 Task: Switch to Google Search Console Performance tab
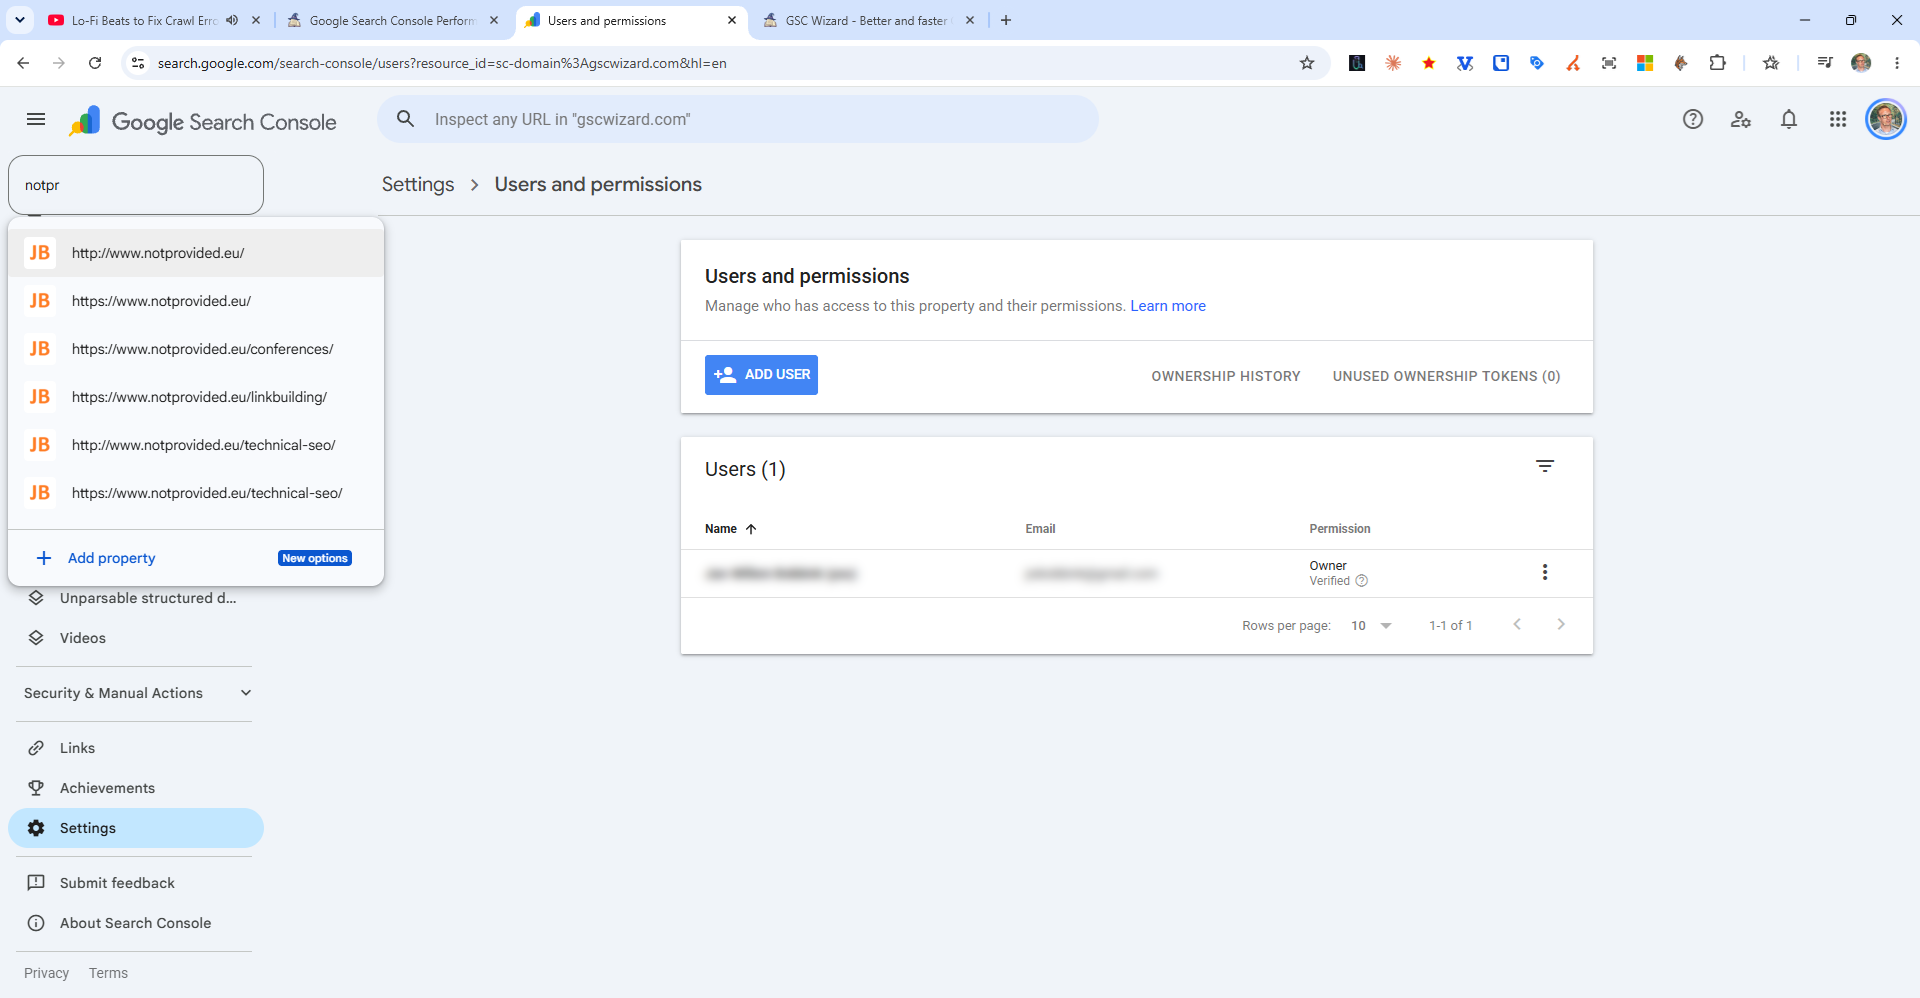tap(392, 20)
